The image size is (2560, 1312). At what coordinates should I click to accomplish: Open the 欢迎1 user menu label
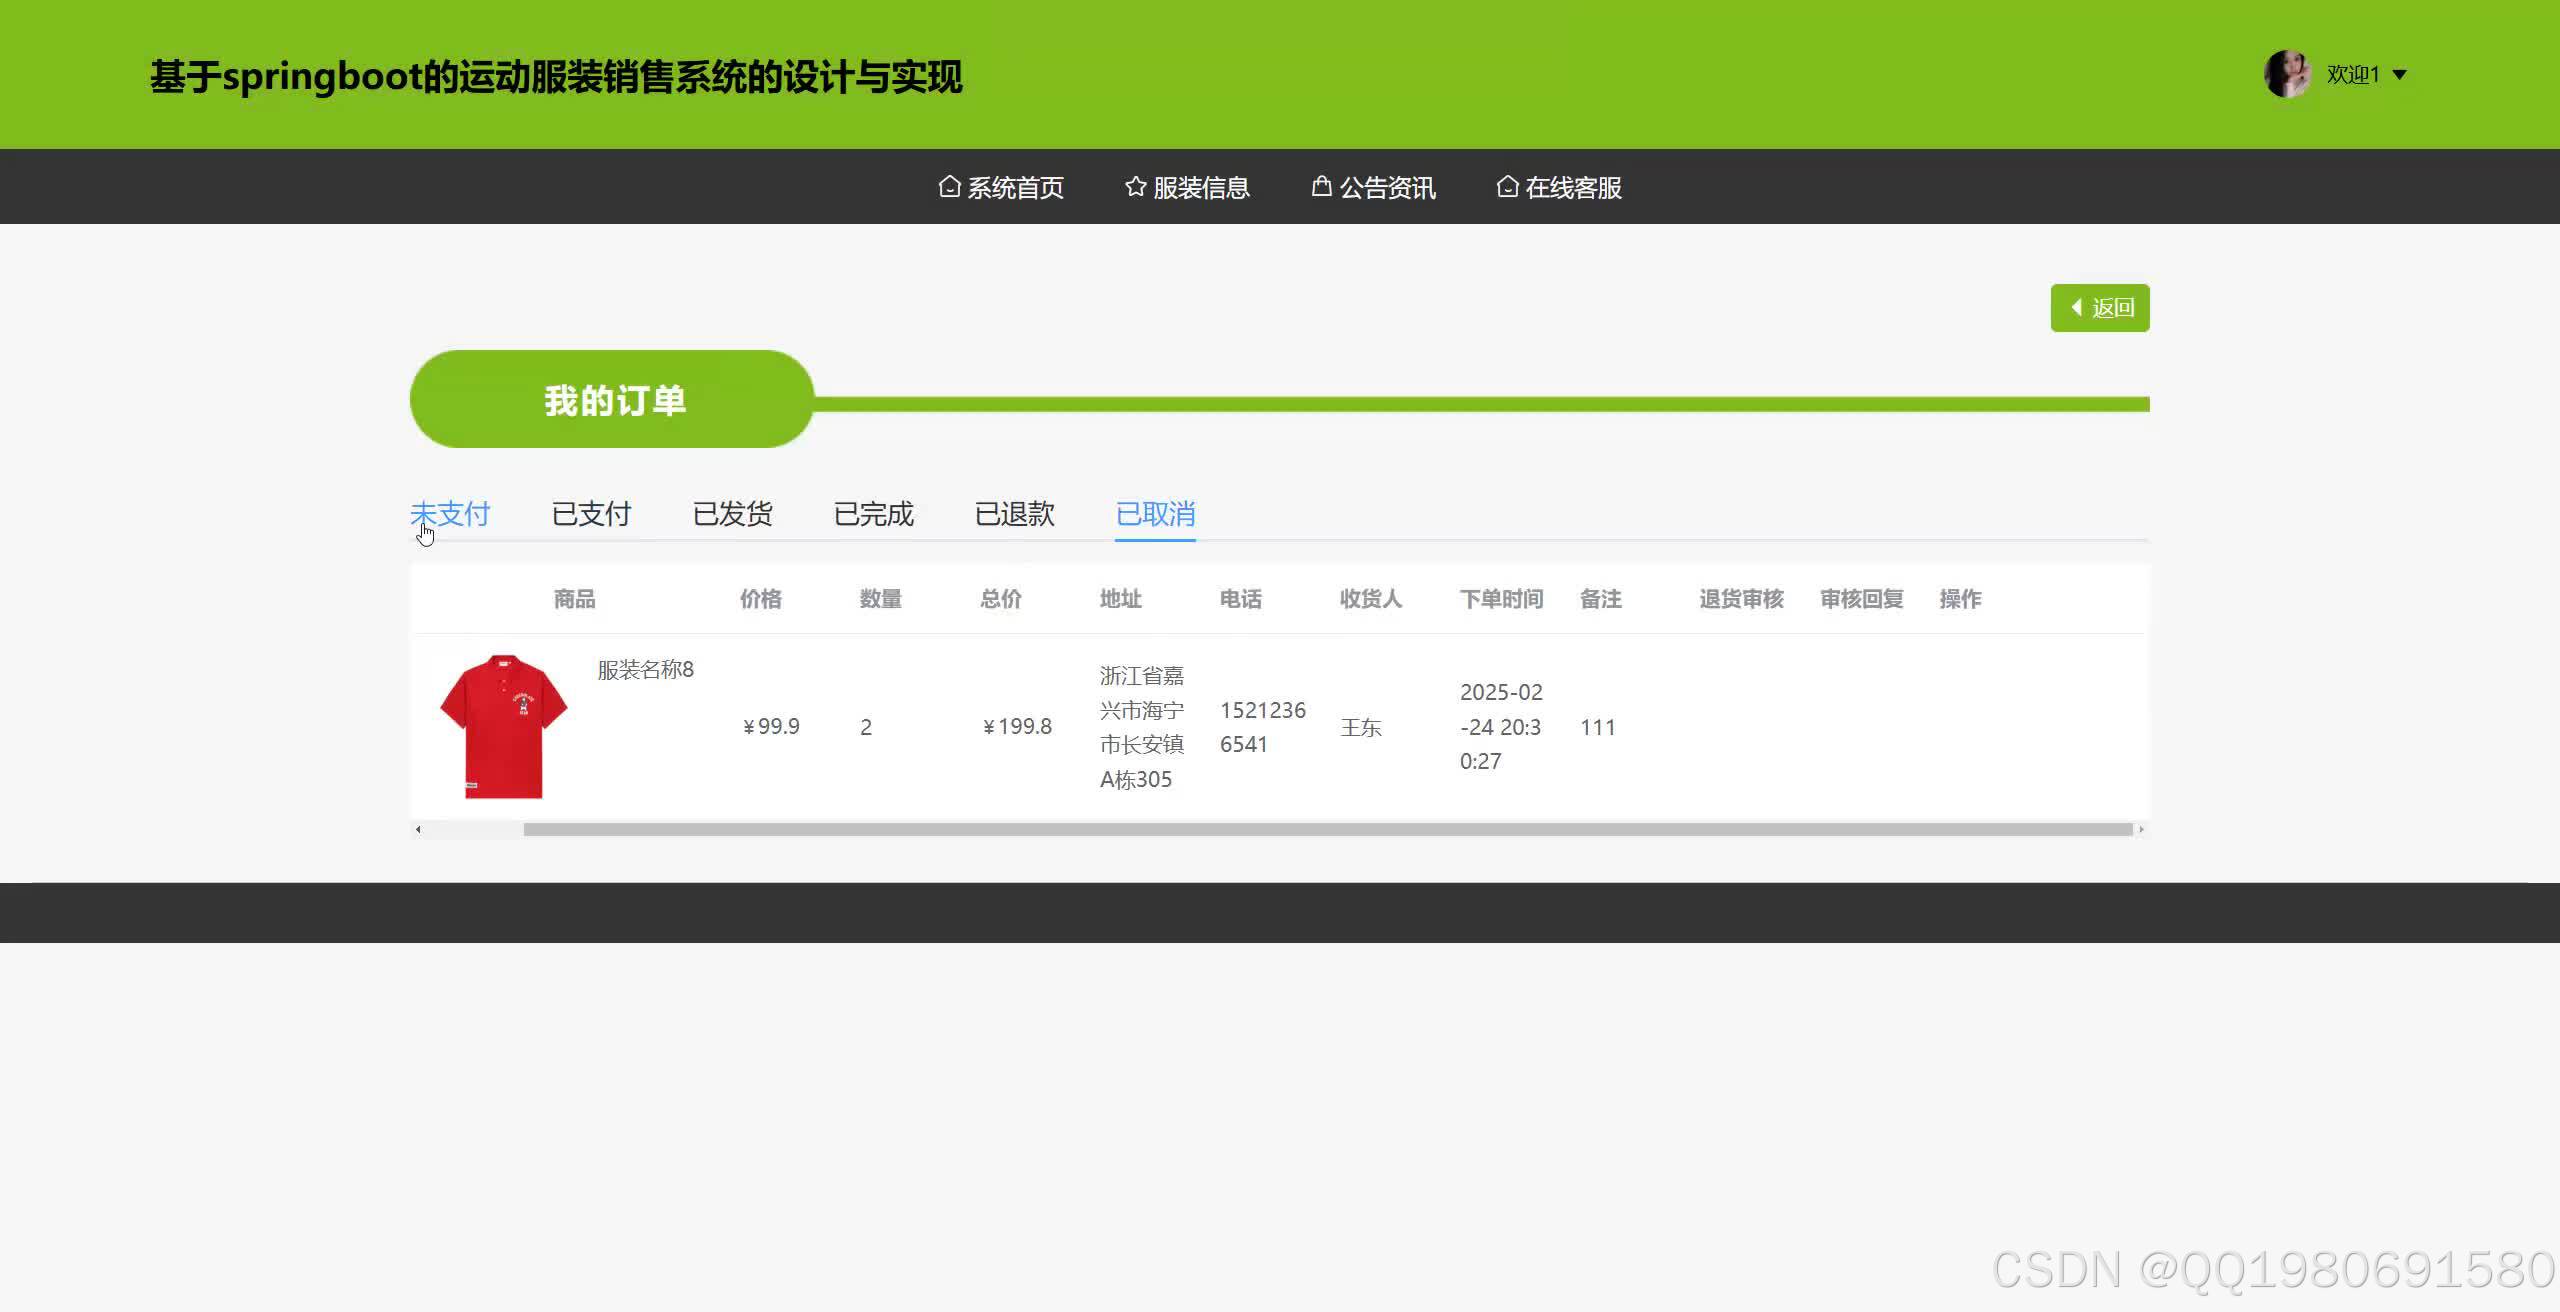(2352, 75)
